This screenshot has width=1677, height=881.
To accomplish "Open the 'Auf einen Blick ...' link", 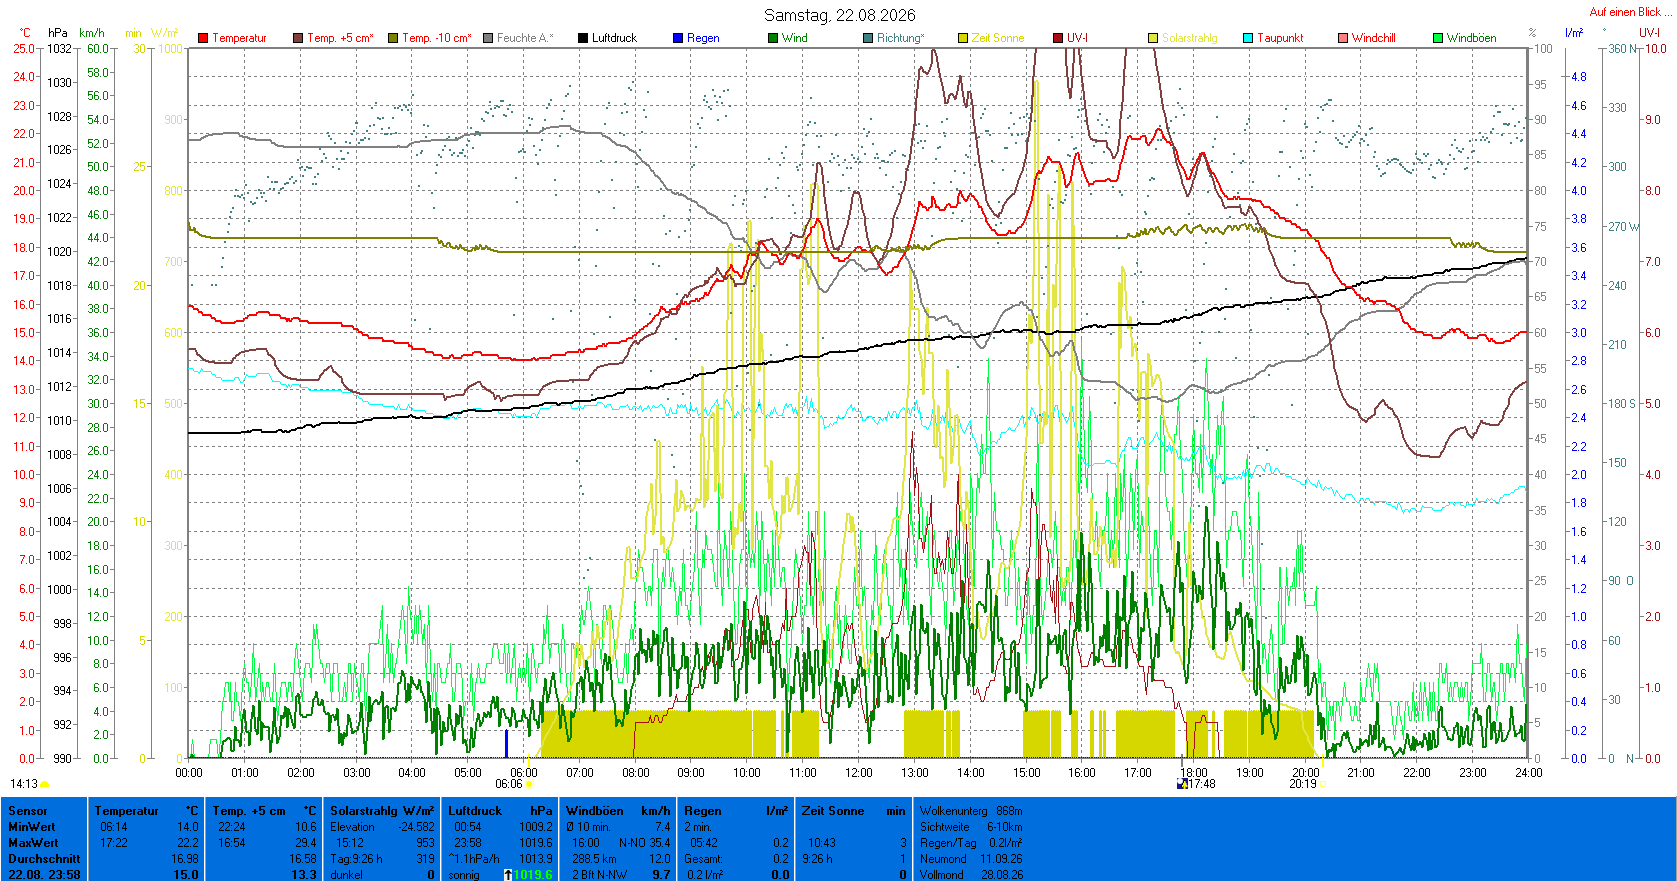I will (1629, 12).
